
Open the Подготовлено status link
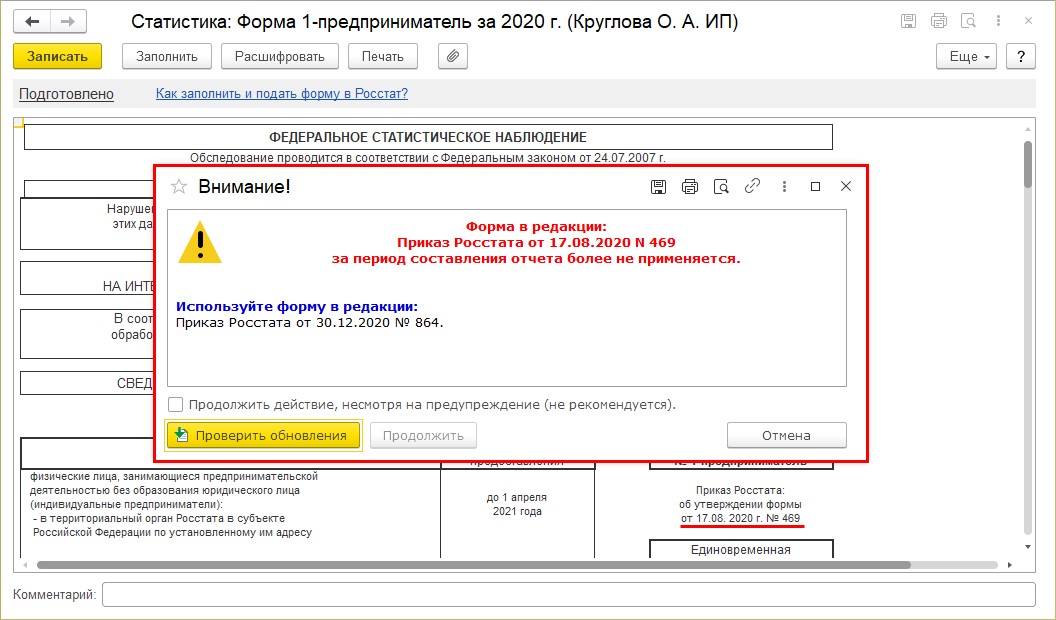coord(66,94)
